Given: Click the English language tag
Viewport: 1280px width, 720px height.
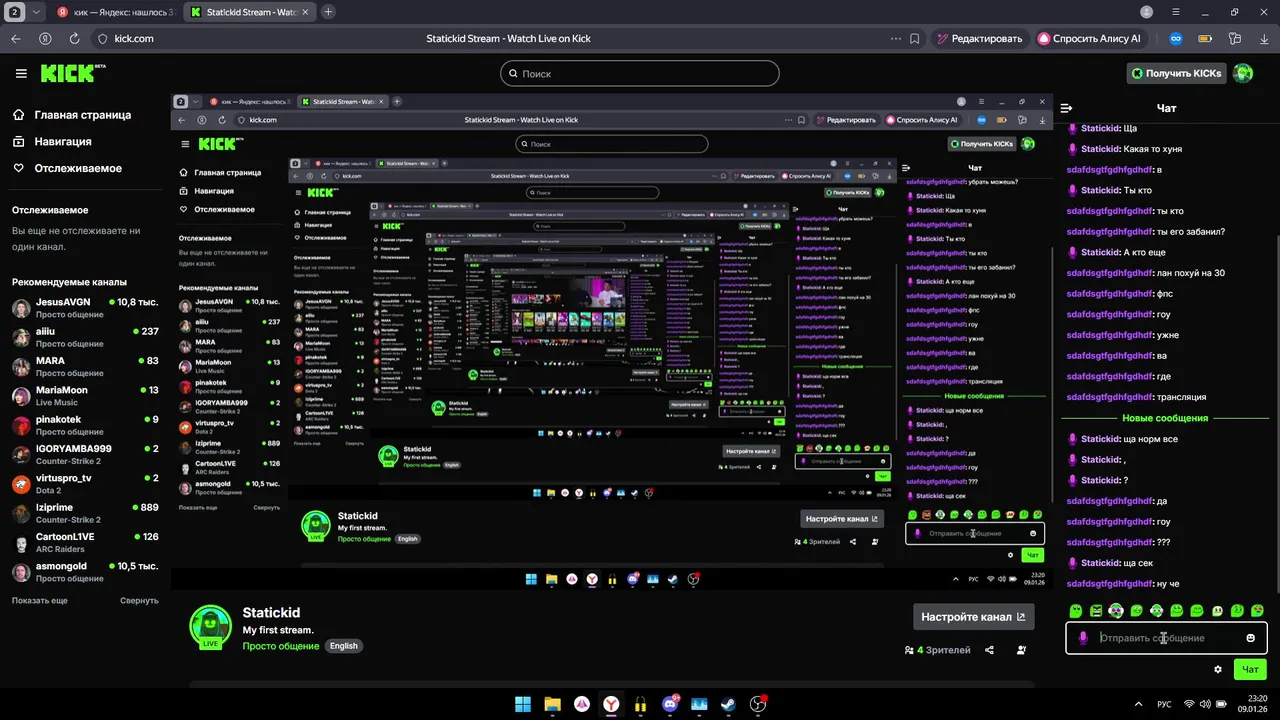Looking at the screenshot, I should coord(343,646).
